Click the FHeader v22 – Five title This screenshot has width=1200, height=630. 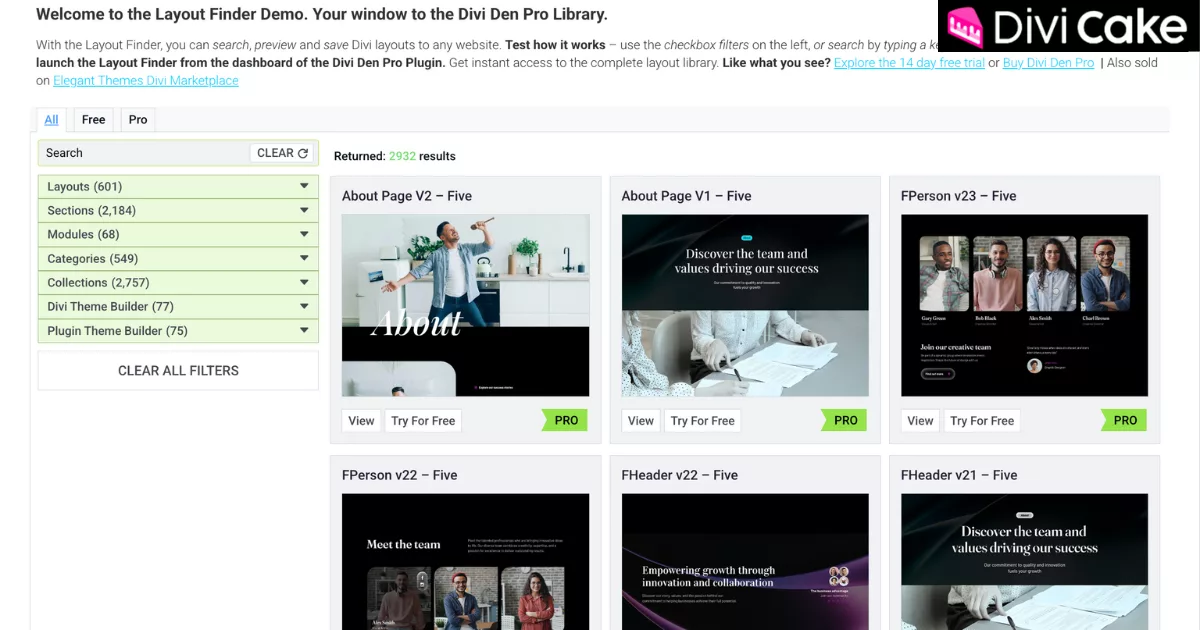680,475
